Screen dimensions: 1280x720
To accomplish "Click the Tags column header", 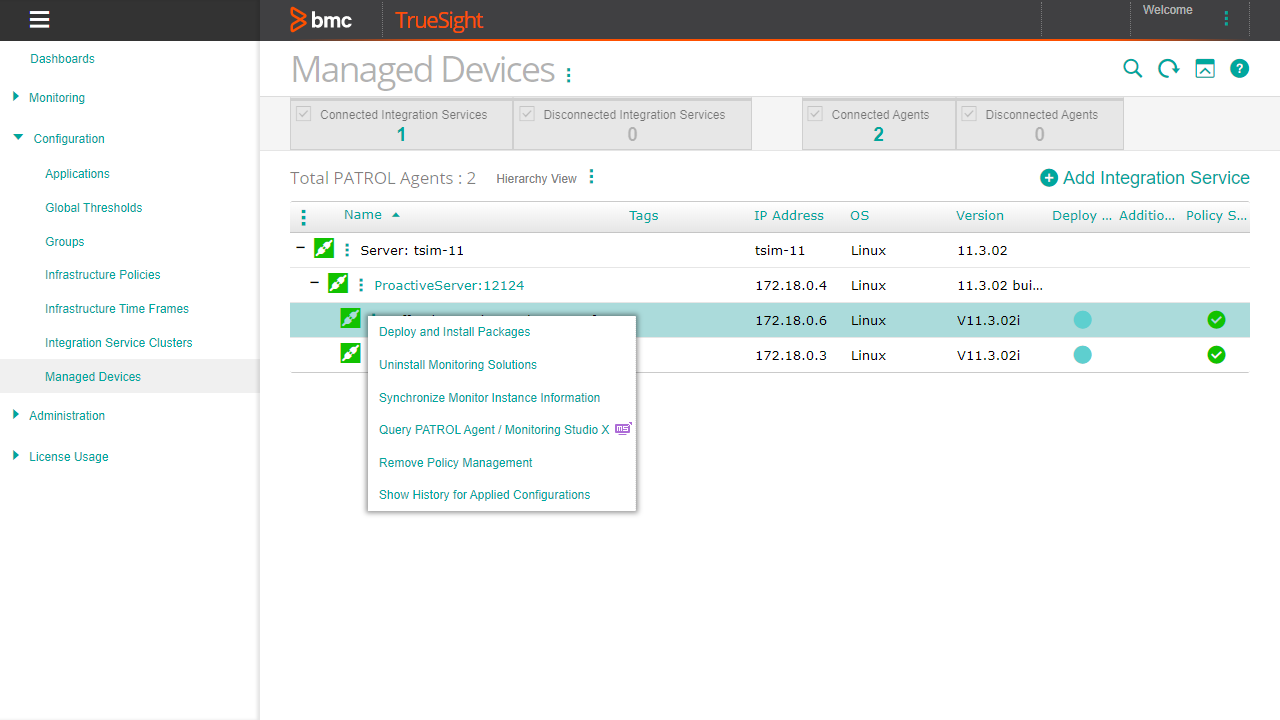I will coord(644,215).
